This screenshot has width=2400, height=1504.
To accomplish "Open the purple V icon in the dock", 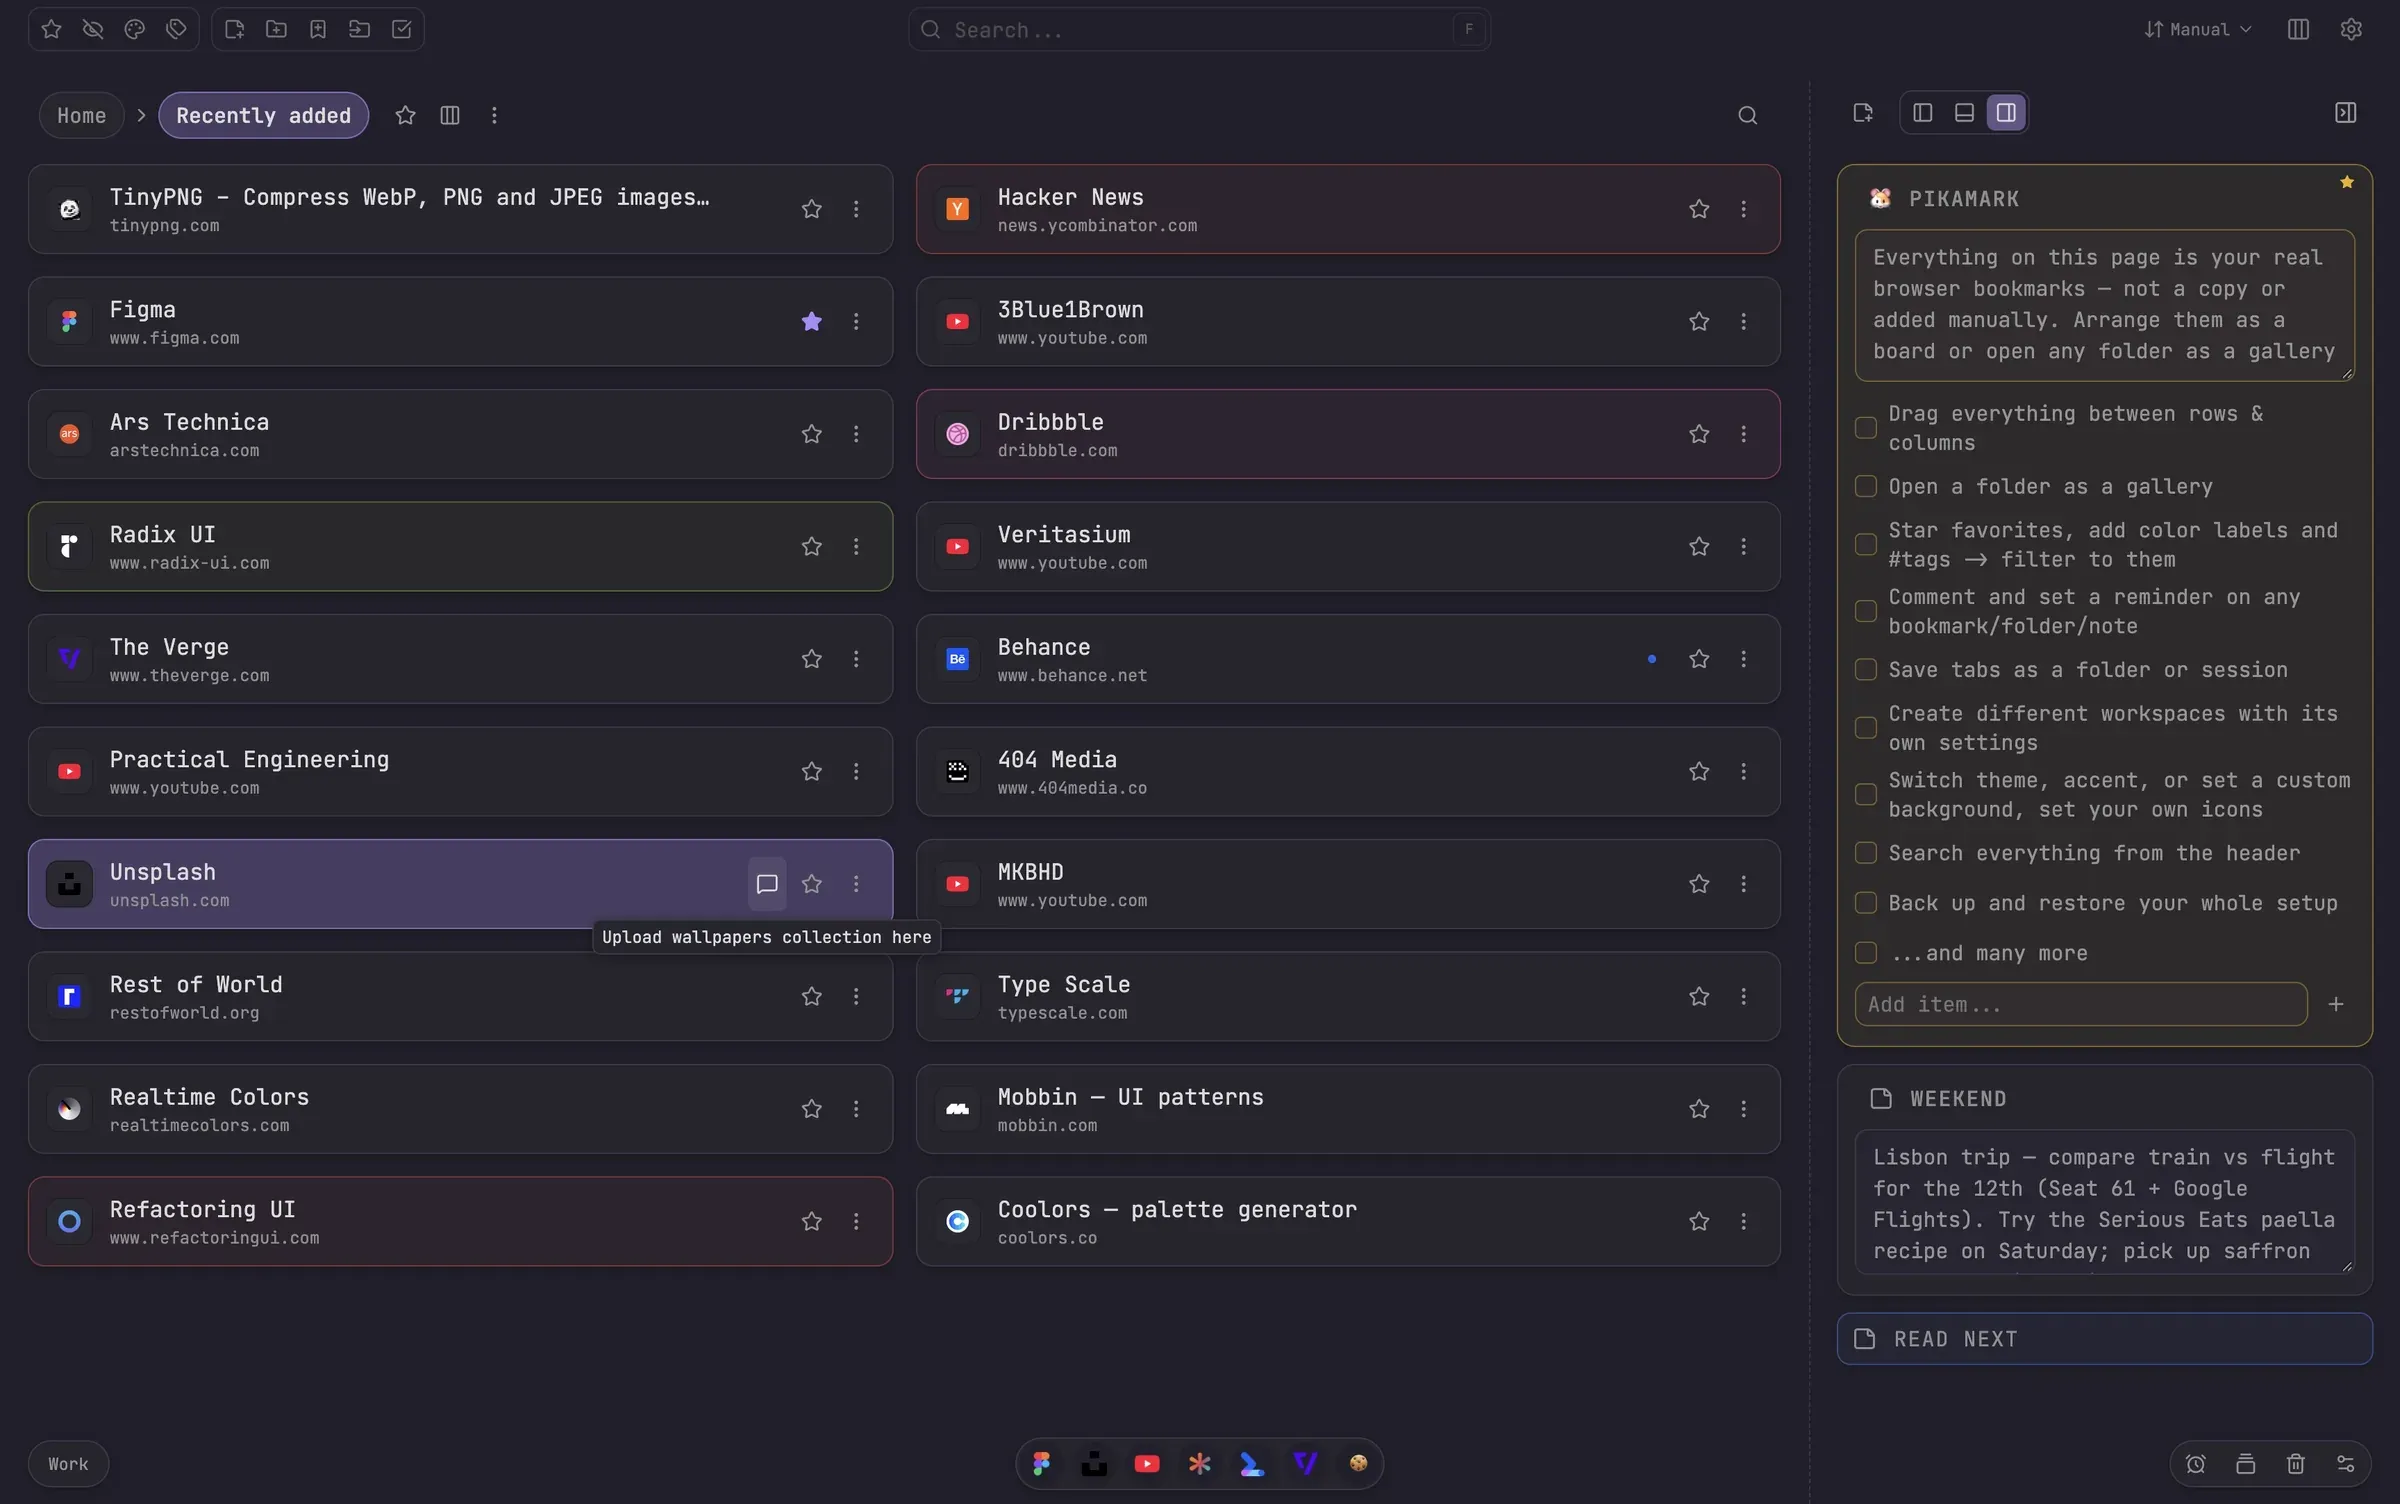I will (1305, 1464).
